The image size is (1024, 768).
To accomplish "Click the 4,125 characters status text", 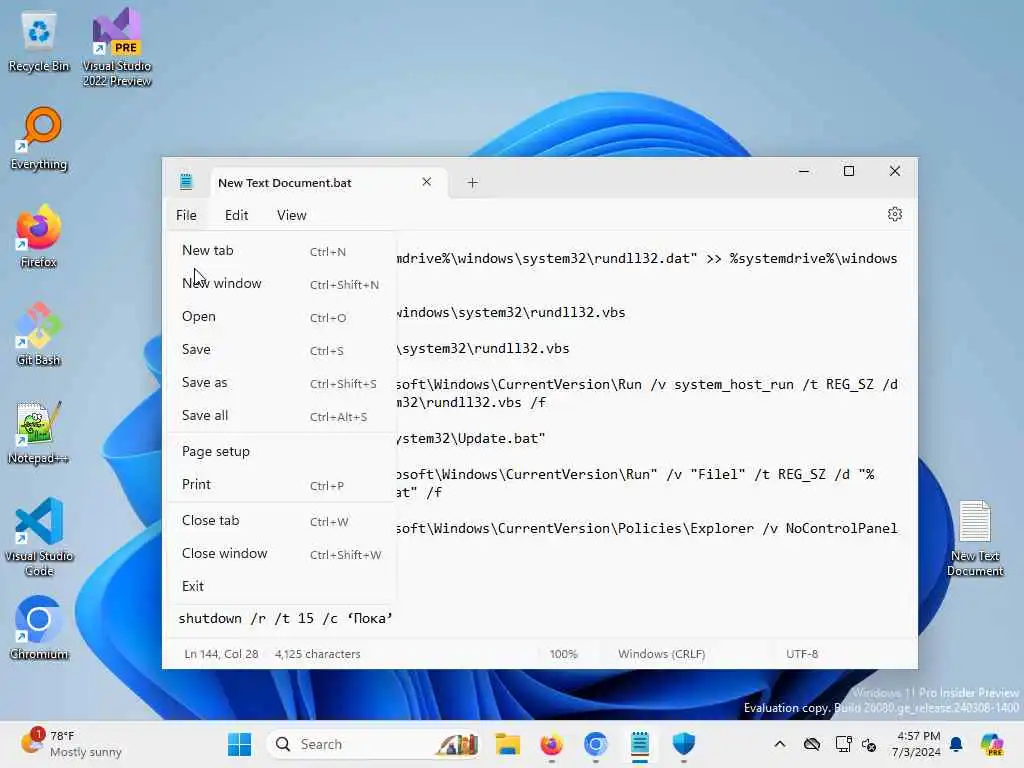I will pos(317,654).
